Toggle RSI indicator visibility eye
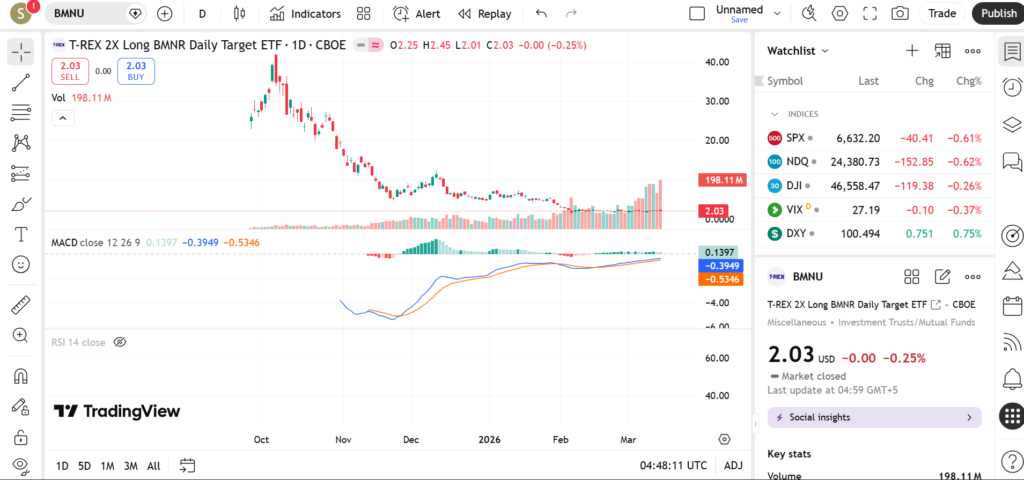 (x=119, y=342)
